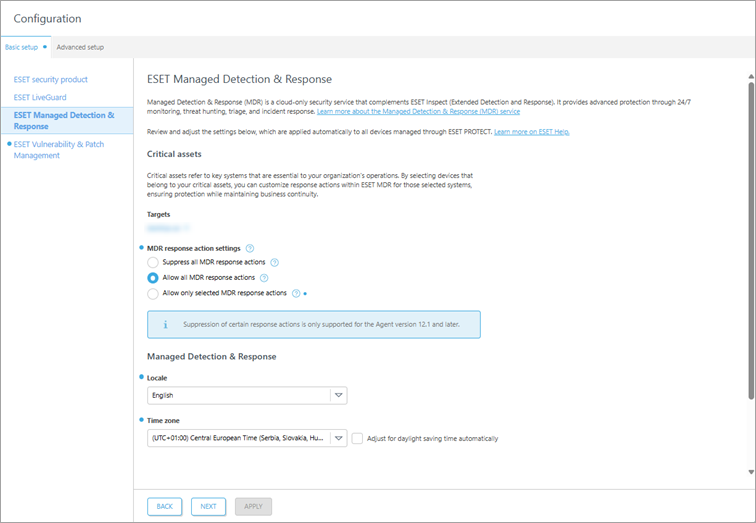Click the Managed Detection & Response subheading
The width and height of the screenshot is (756, 523).
point(212,357)
